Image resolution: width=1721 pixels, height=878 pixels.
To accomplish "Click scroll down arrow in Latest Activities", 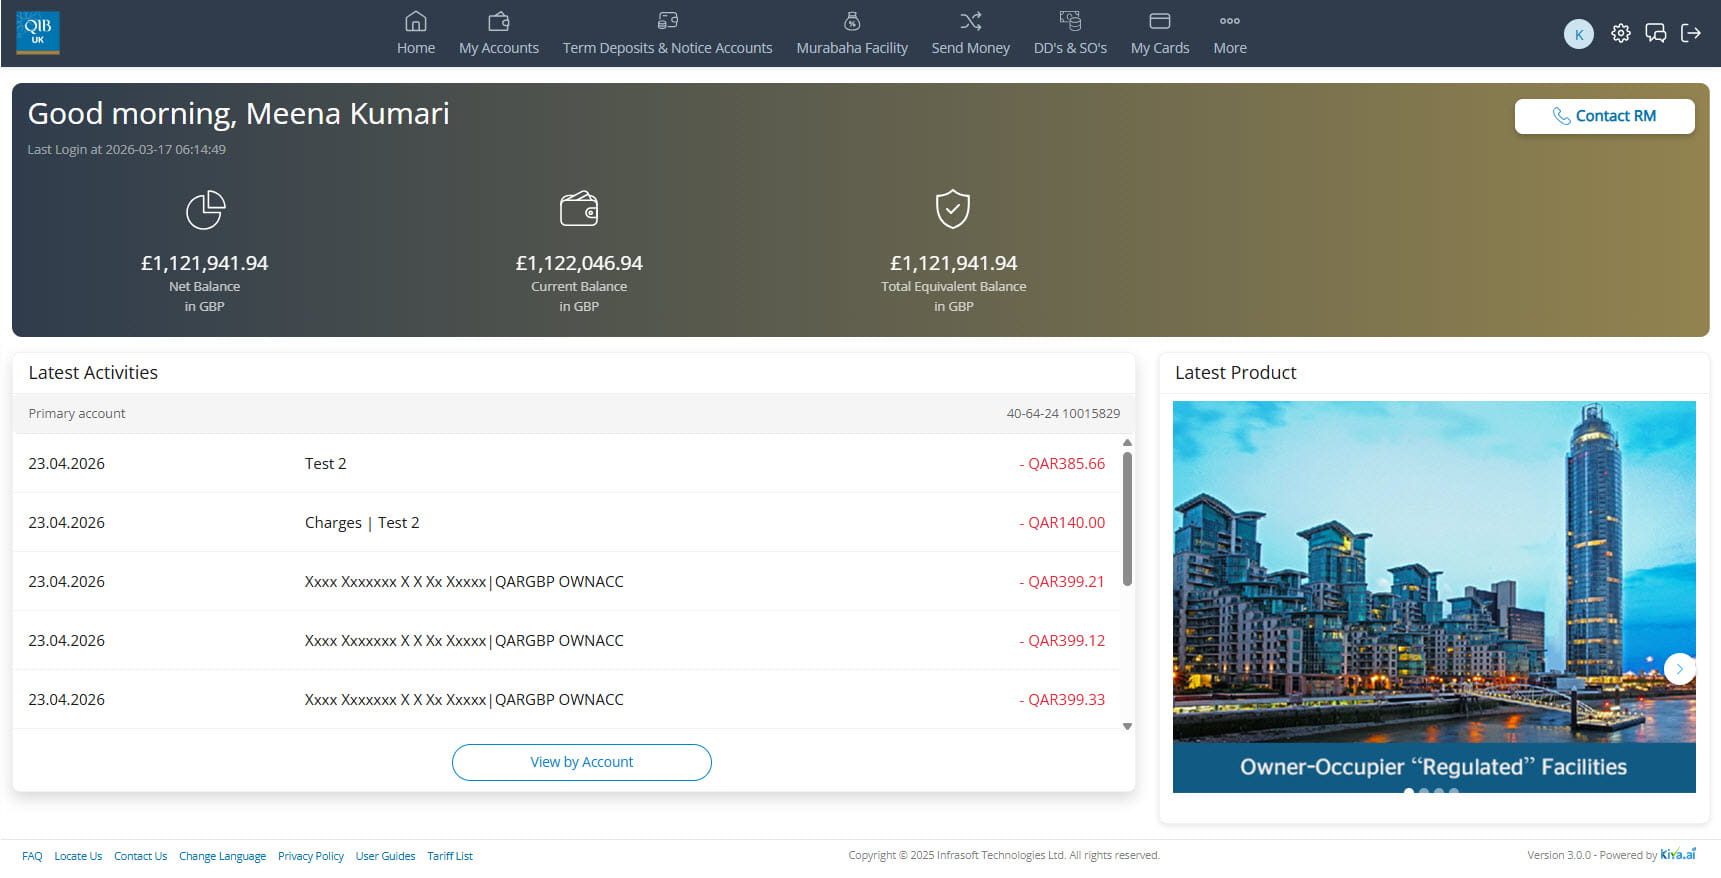I will tap(1127, 727).
